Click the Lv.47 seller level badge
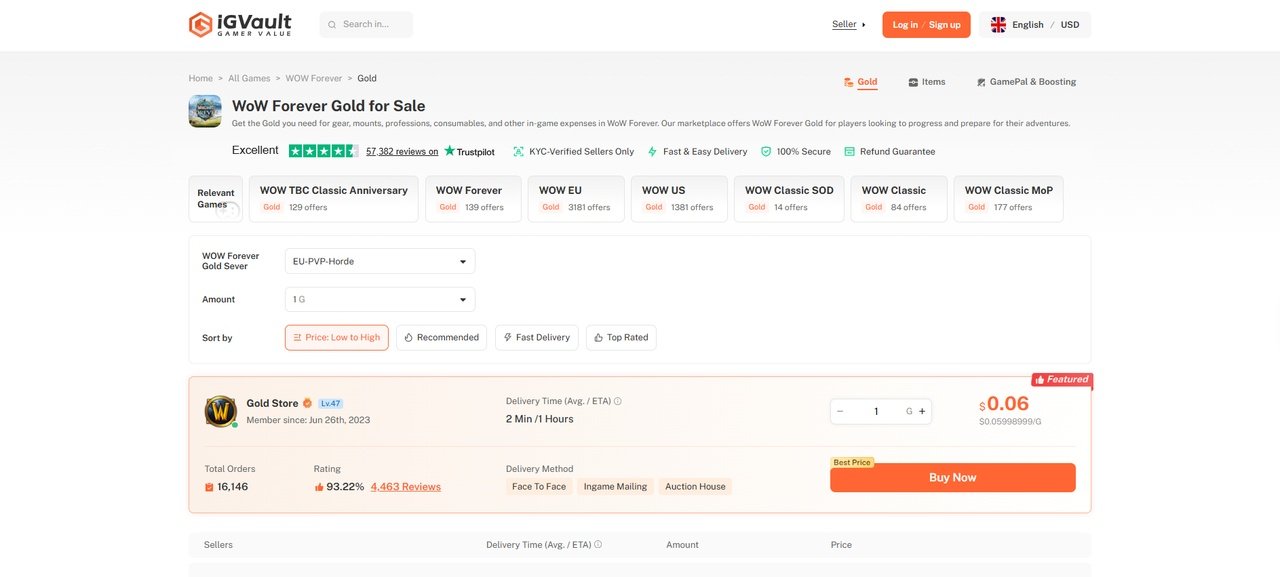 click(331, 403)
